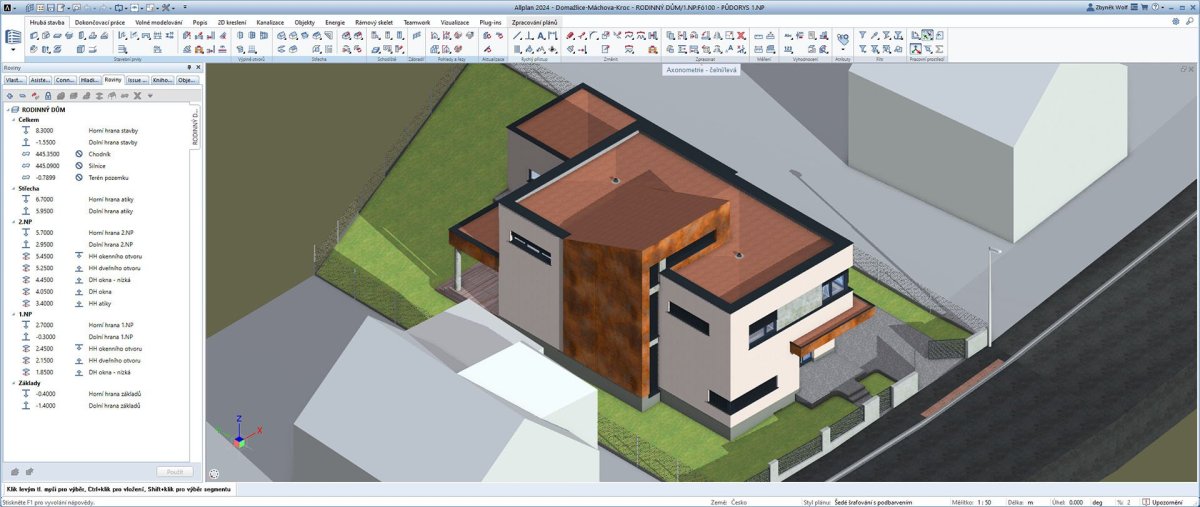Collapse the Základy group in the tree
This screenshot has height=507, width=1200.
click(x=11, y=383)
